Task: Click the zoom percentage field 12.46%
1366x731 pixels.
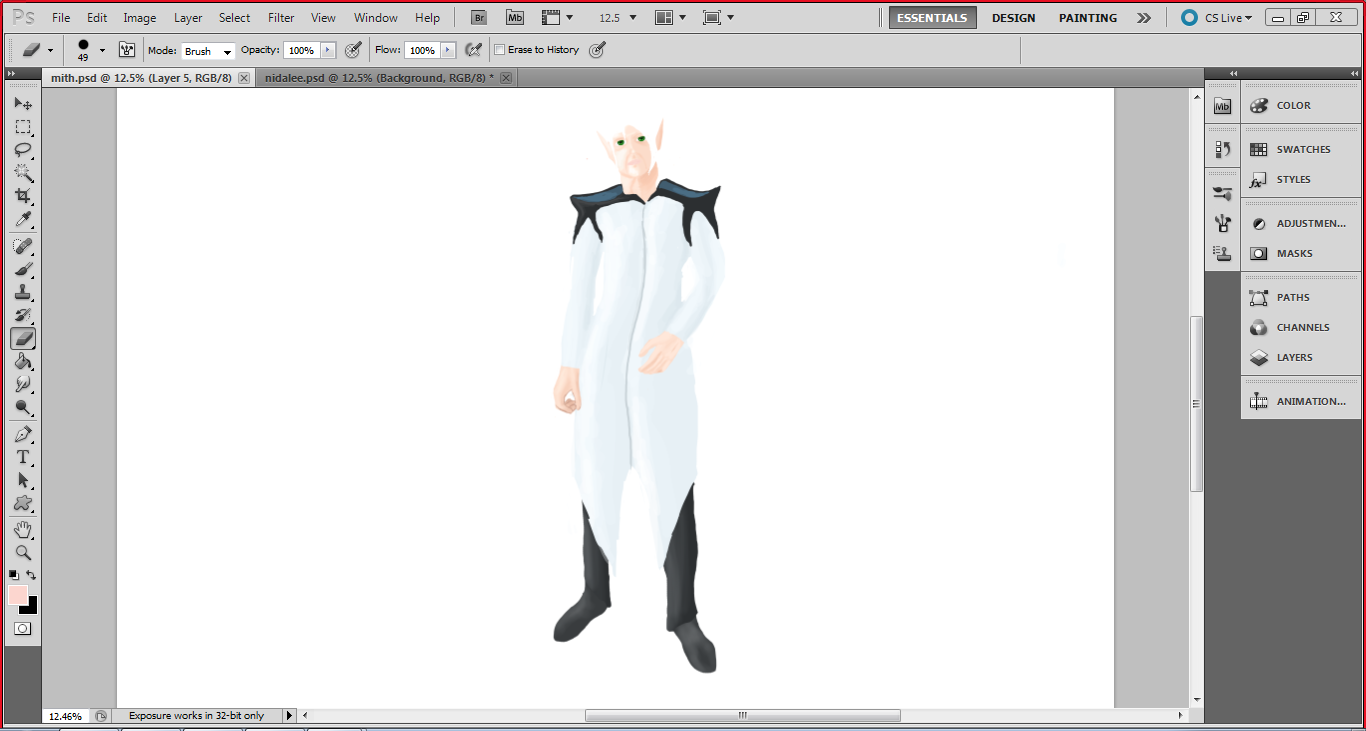Action: (66, 716)
